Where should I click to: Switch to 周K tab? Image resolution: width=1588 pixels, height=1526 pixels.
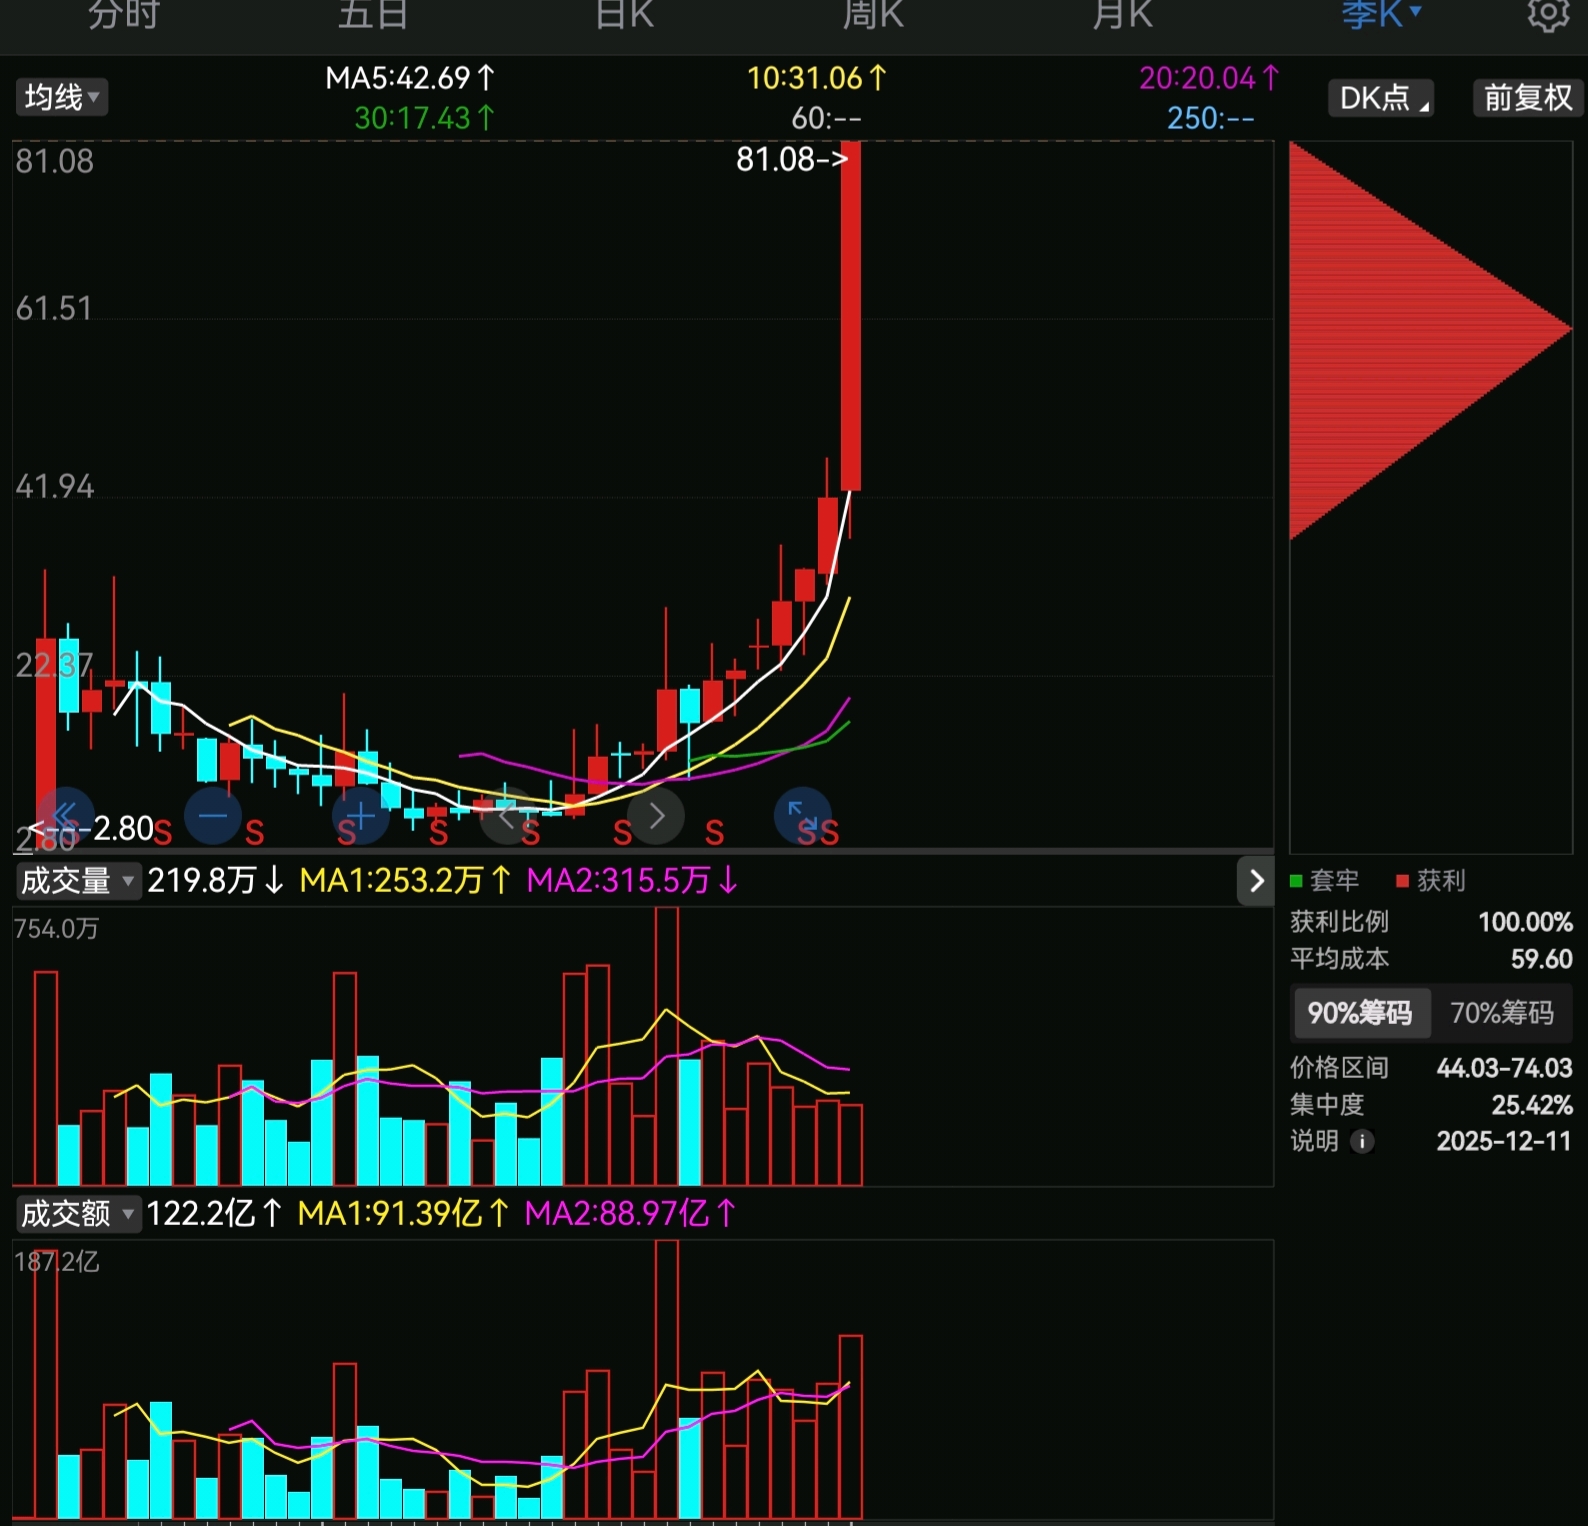click(873, 15)
